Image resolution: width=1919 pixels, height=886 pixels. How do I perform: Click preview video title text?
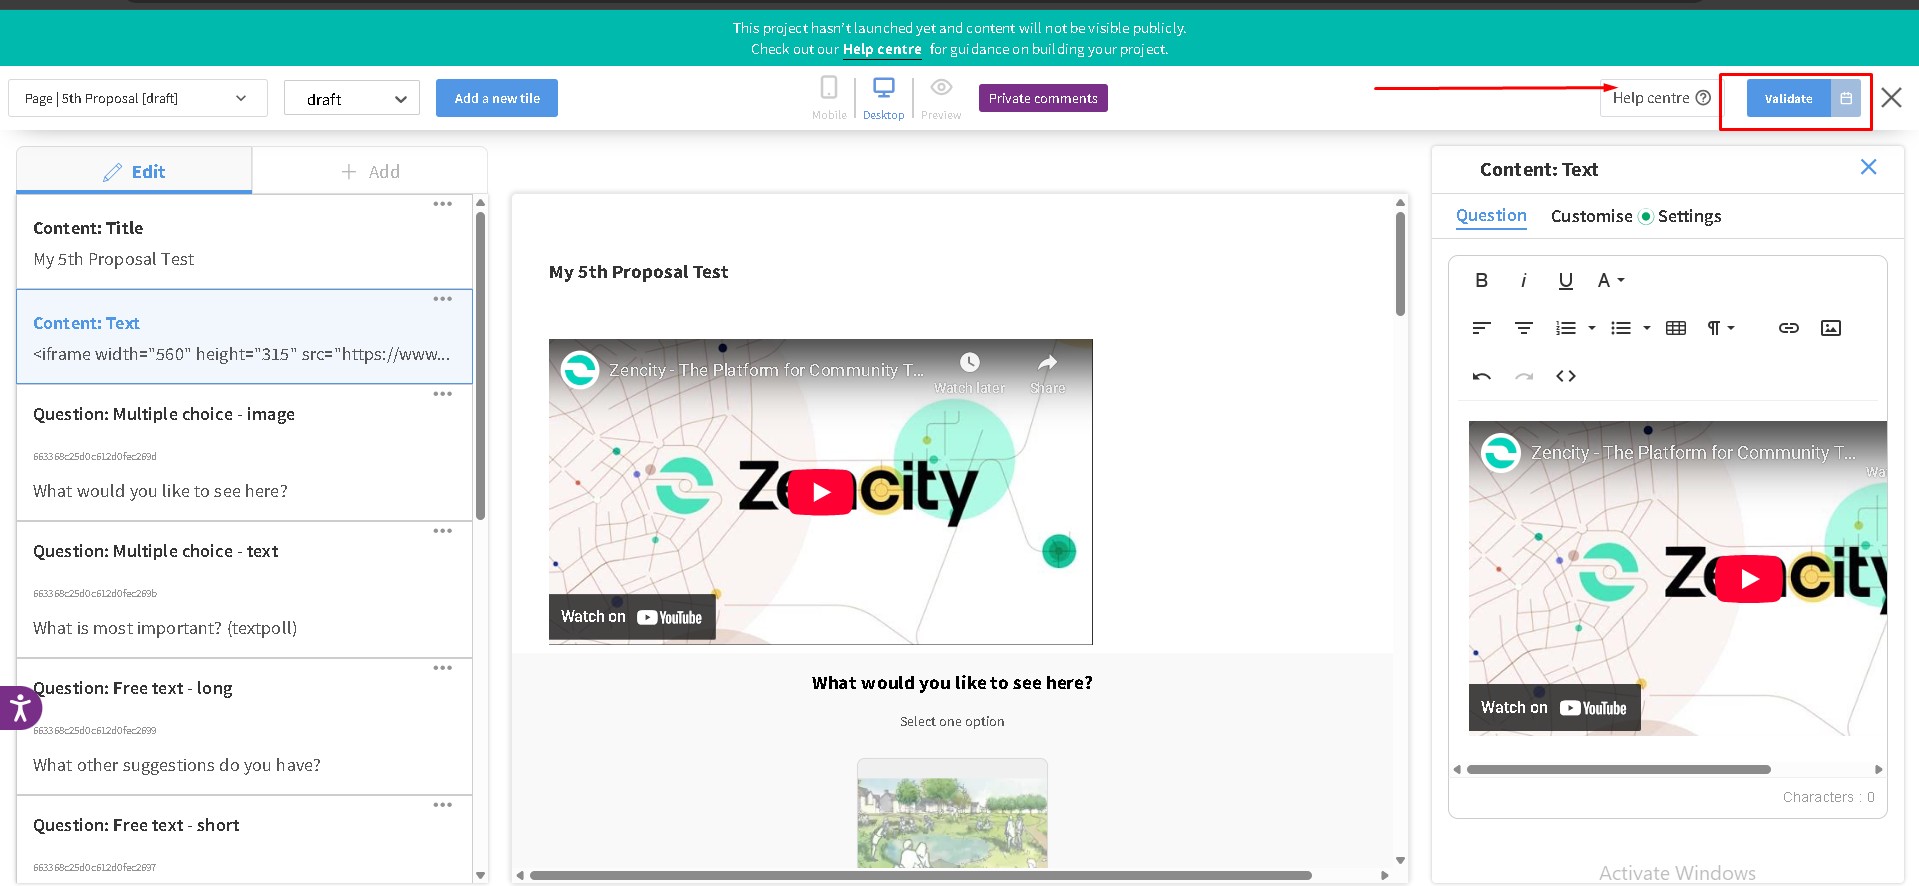(766, 370)
